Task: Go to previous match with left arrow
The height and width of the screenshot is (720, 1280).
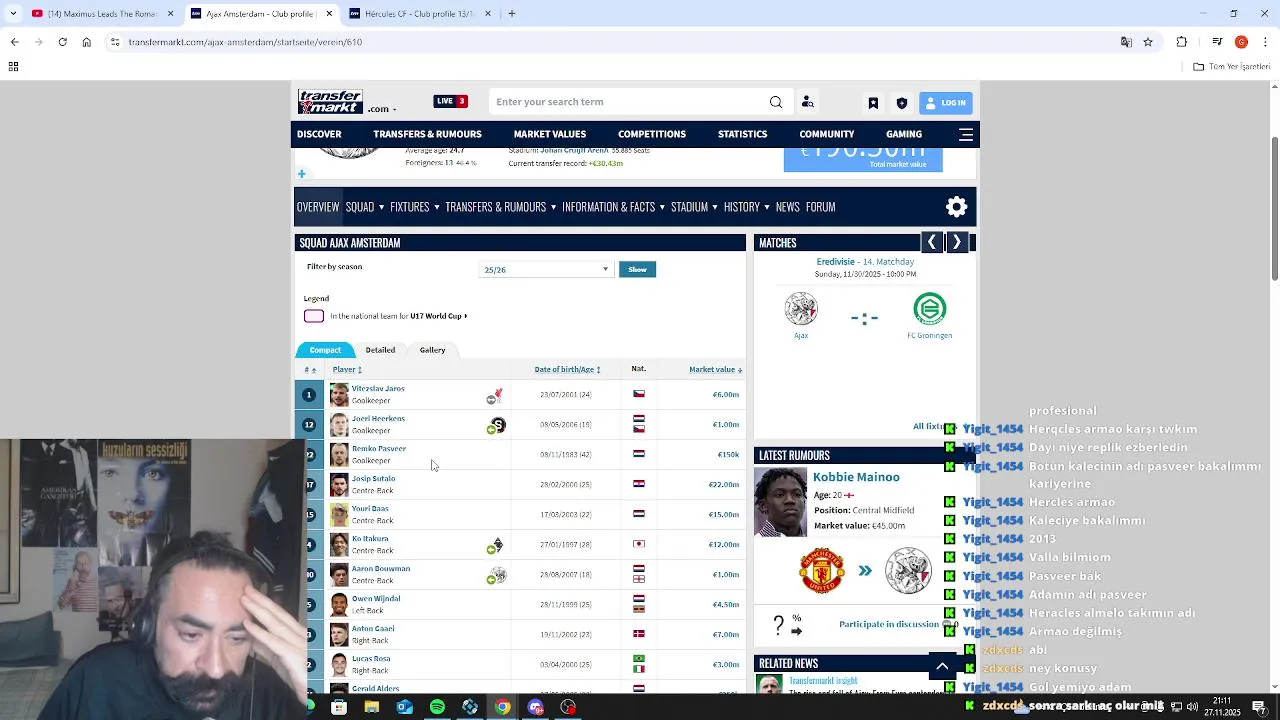Action: pyautogui.click(x=932, y=242)
